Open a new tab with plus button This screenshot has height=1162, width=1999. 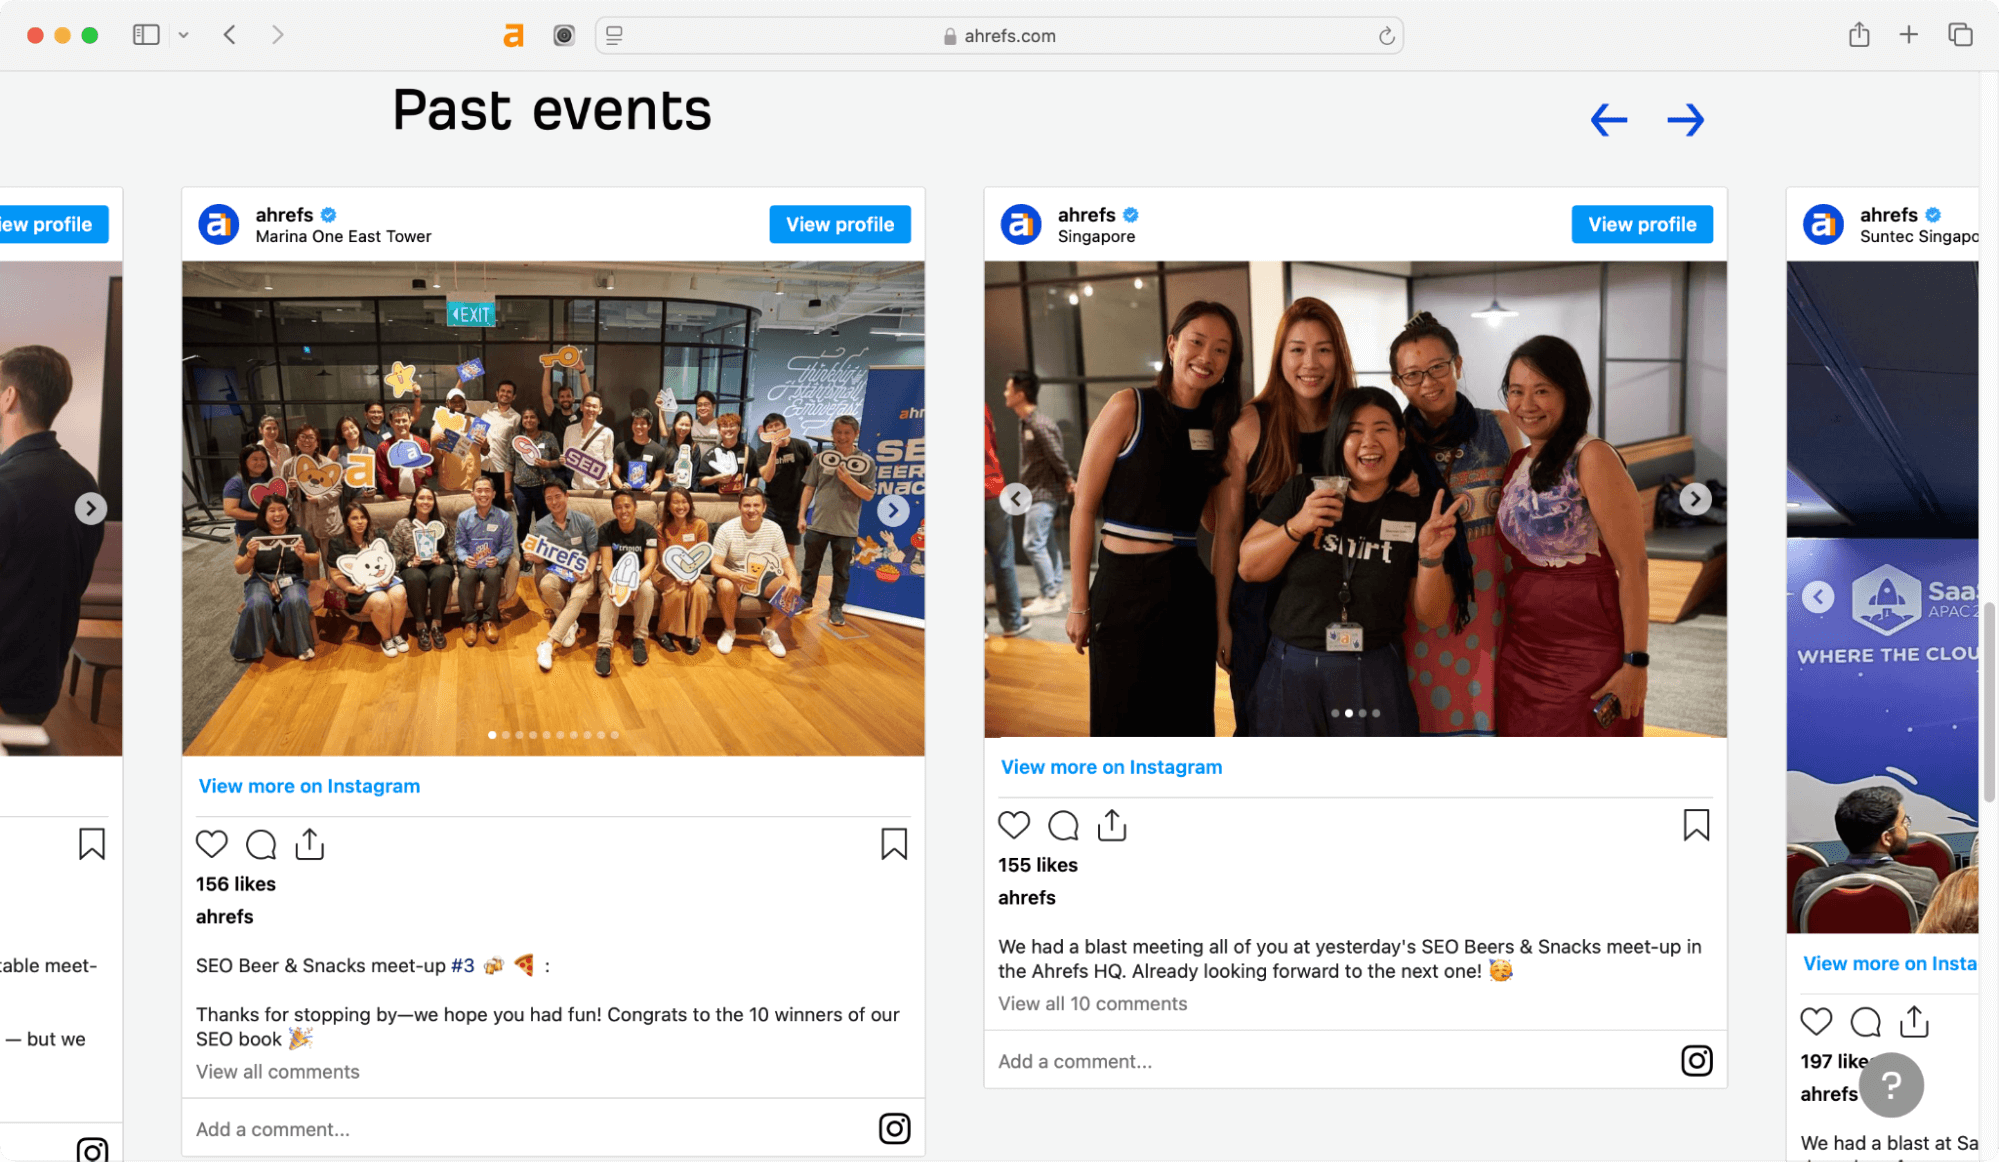point(1908,35)
